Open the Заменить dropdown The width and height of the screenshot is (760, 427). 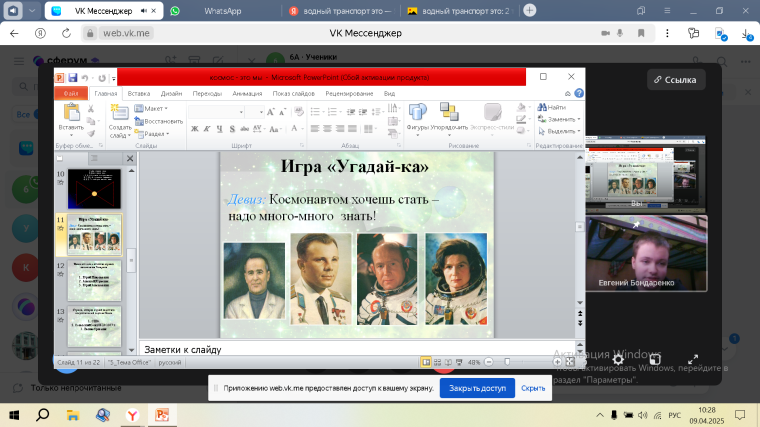(x=559, y=119)
